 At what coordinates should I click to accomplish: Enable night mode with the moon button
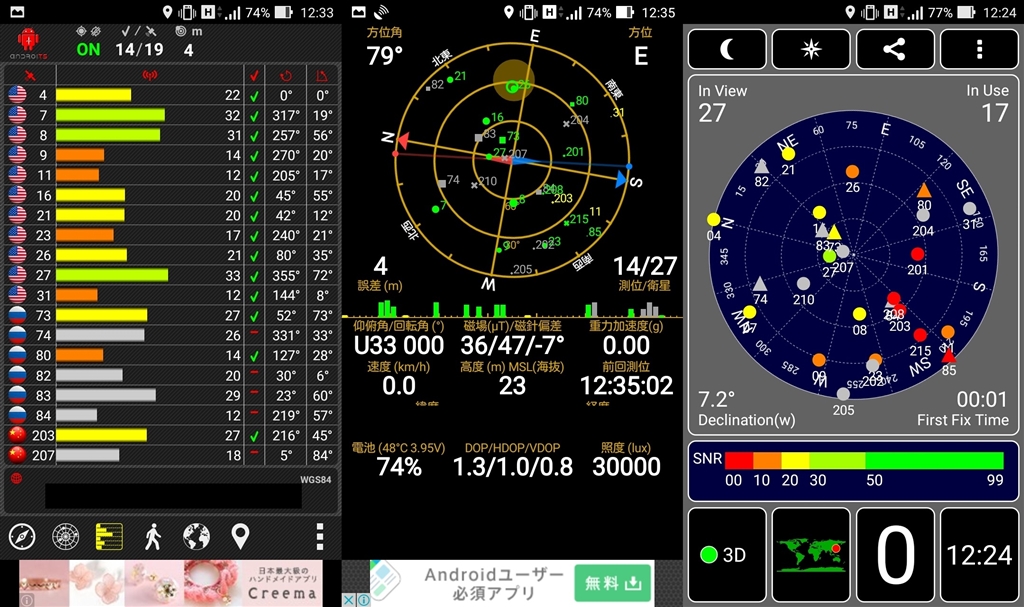pos(727,49)
